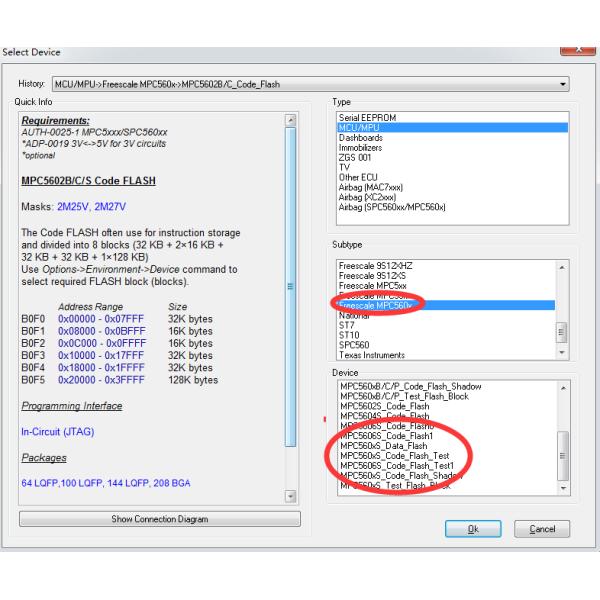Click Subtype list scroll-down arrow

pos(561,354)
